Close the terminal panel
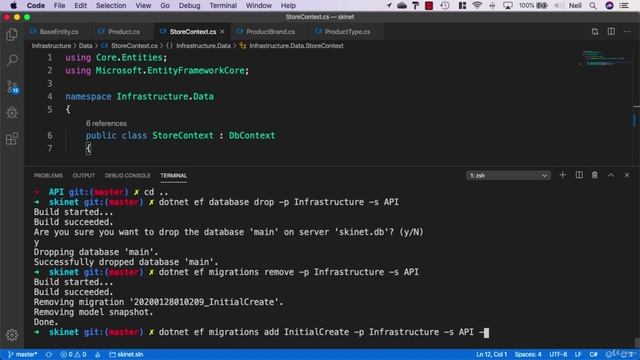 tap(627, 175)
